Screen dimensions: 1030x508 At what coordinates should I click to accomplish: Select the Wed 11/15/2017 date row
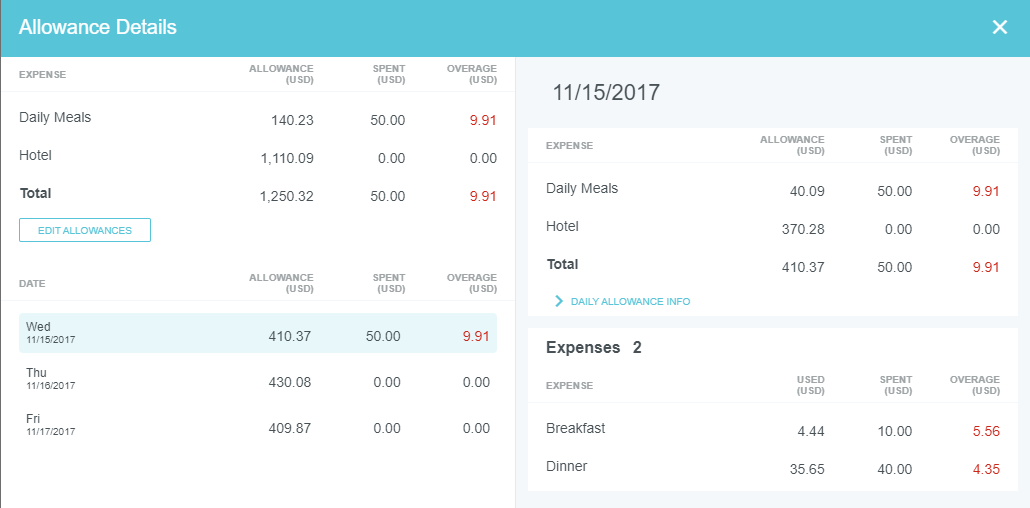click(258, 333)
